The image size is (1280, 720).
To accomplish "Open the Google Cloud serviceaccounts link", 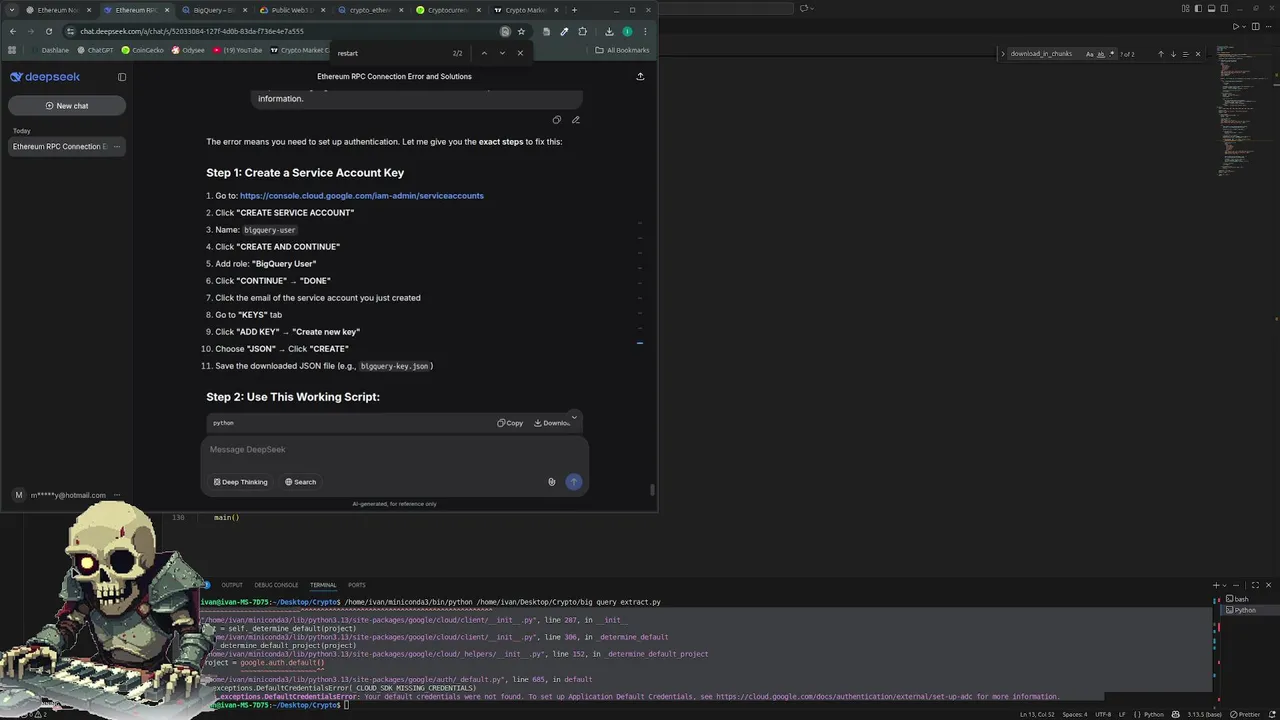I will [x=361, y=196].
